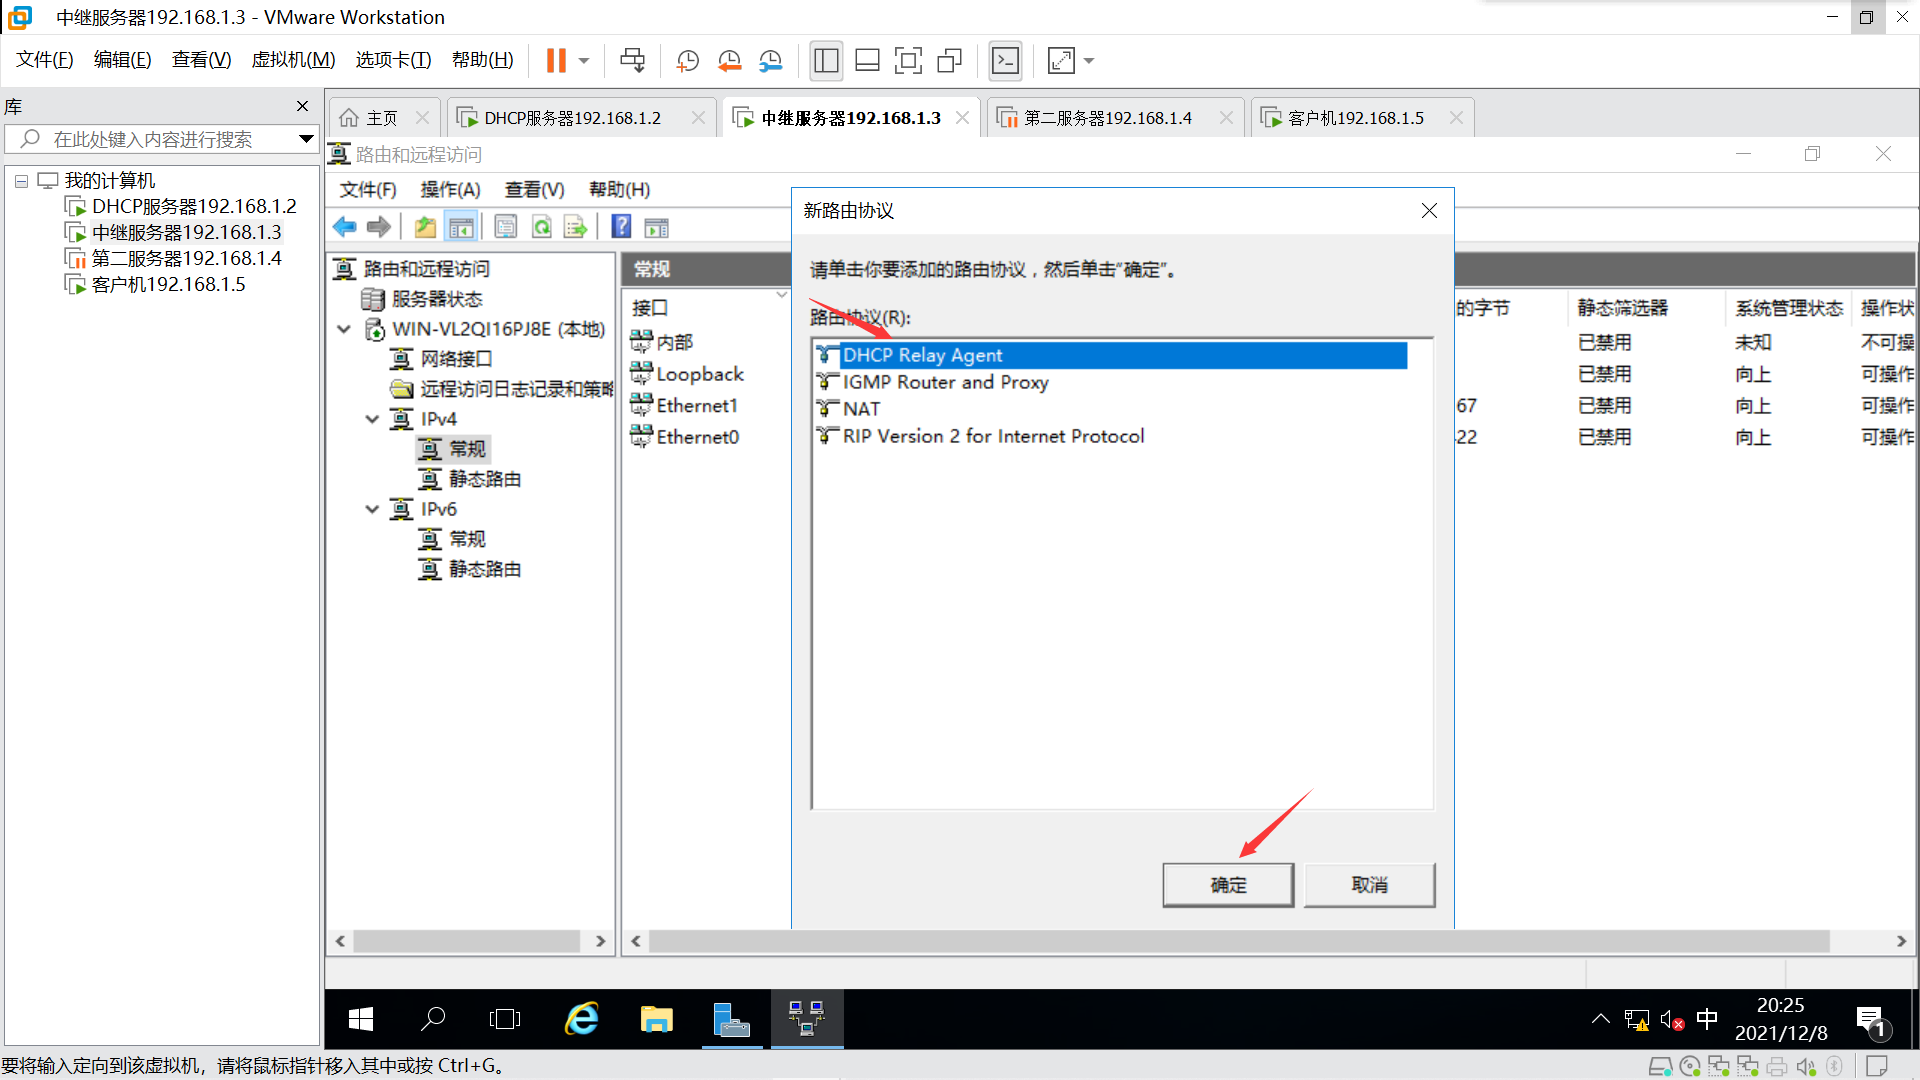Collapse the IPv4 tree node
1920x1080 pixels.
(x=372, y=419)
